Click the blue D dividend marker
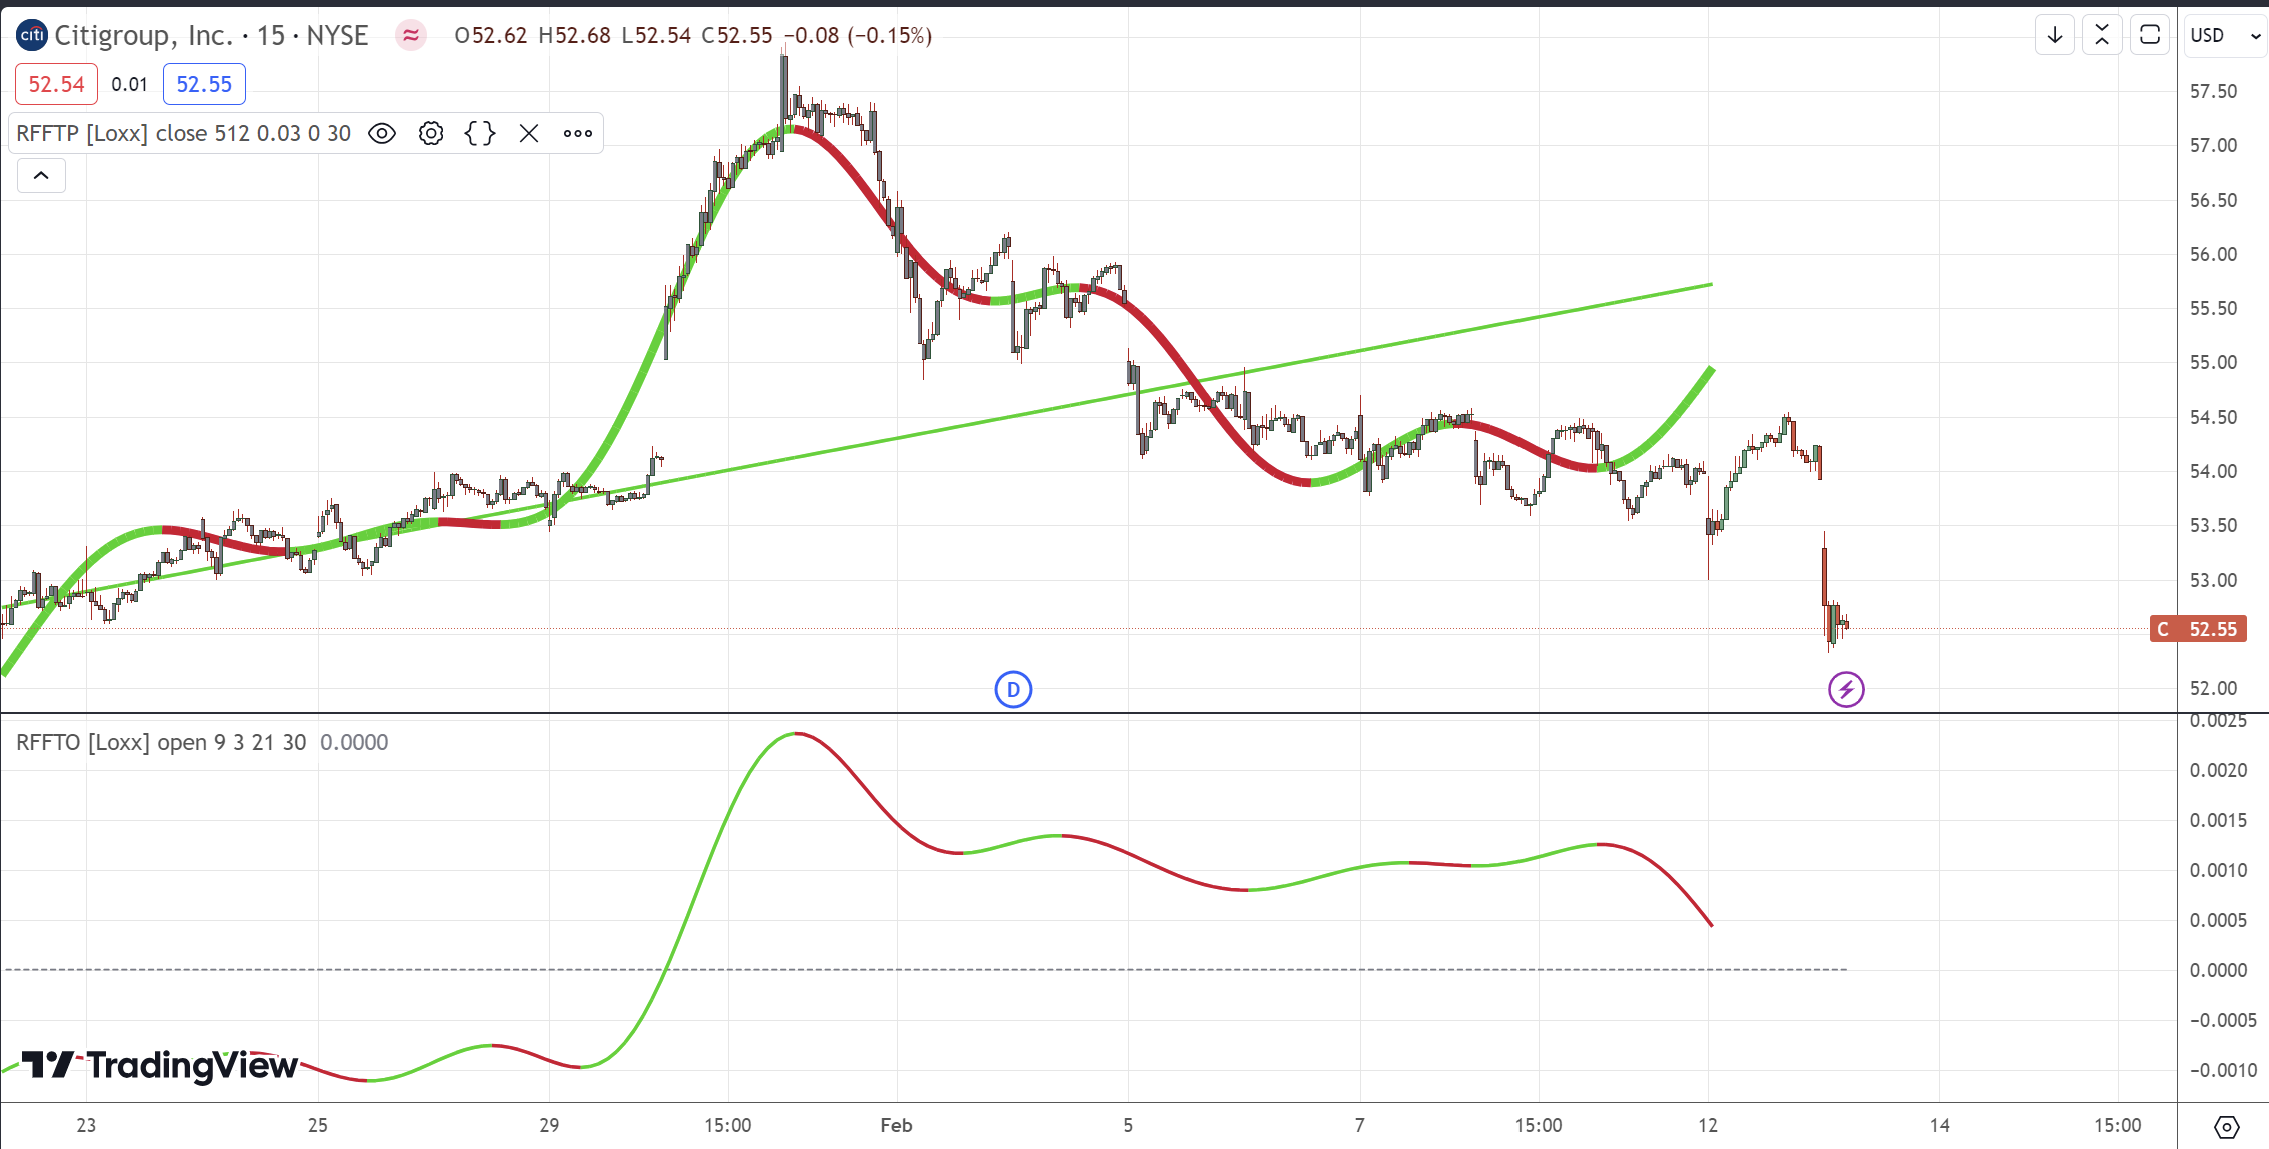Image resolution: width=2269 pixels, height=1149 pixels. [x=1013, y=689]
